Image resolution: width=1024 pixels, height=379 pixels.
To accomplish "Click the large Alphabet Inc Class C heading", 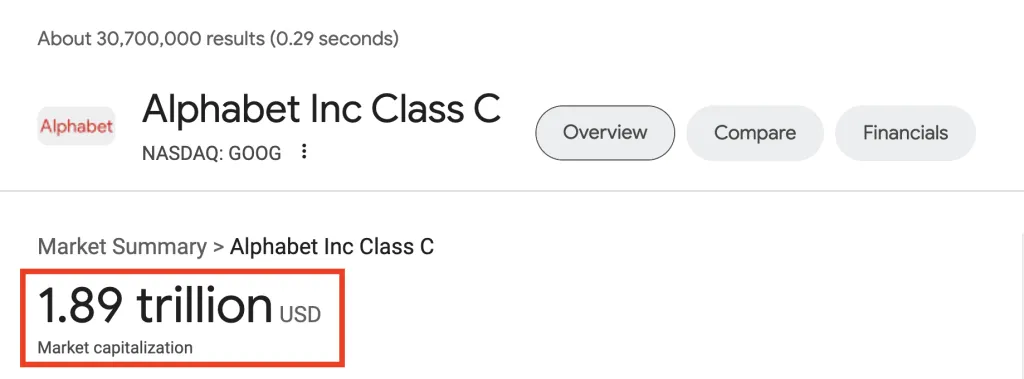I will point(321,109).
